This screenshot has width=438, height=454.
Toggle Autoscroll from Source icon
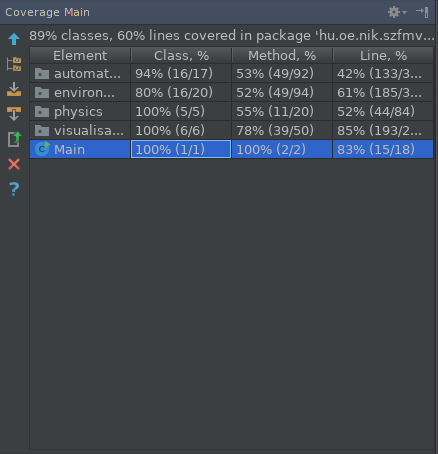tap(14, 114)
